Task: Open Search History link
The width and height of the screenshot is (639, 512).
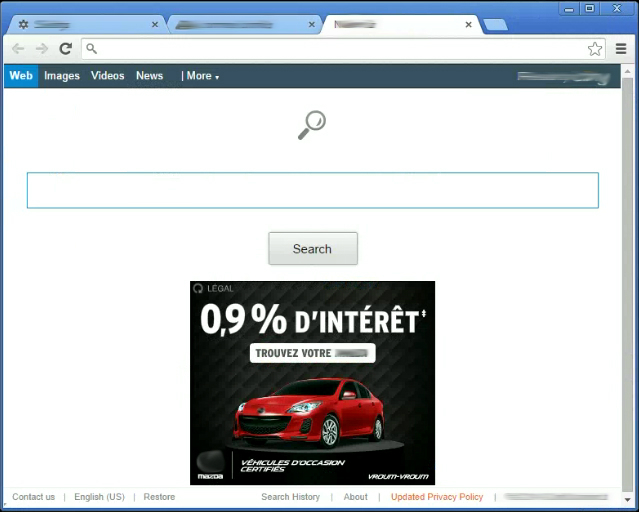Action: point(291,497)
